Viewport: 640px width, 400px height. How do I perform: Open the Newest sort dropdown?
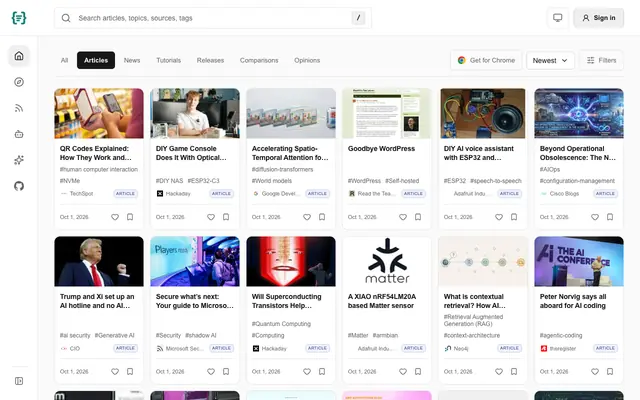point(550,60)
